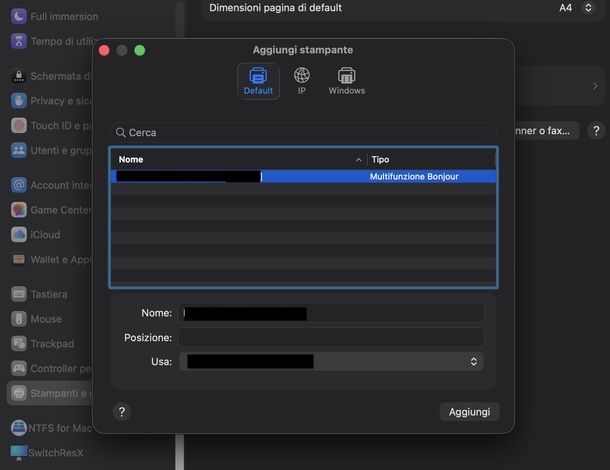Open Touch ID e password settings
Screen dimensions: 610x470
(x=51, y=125)
